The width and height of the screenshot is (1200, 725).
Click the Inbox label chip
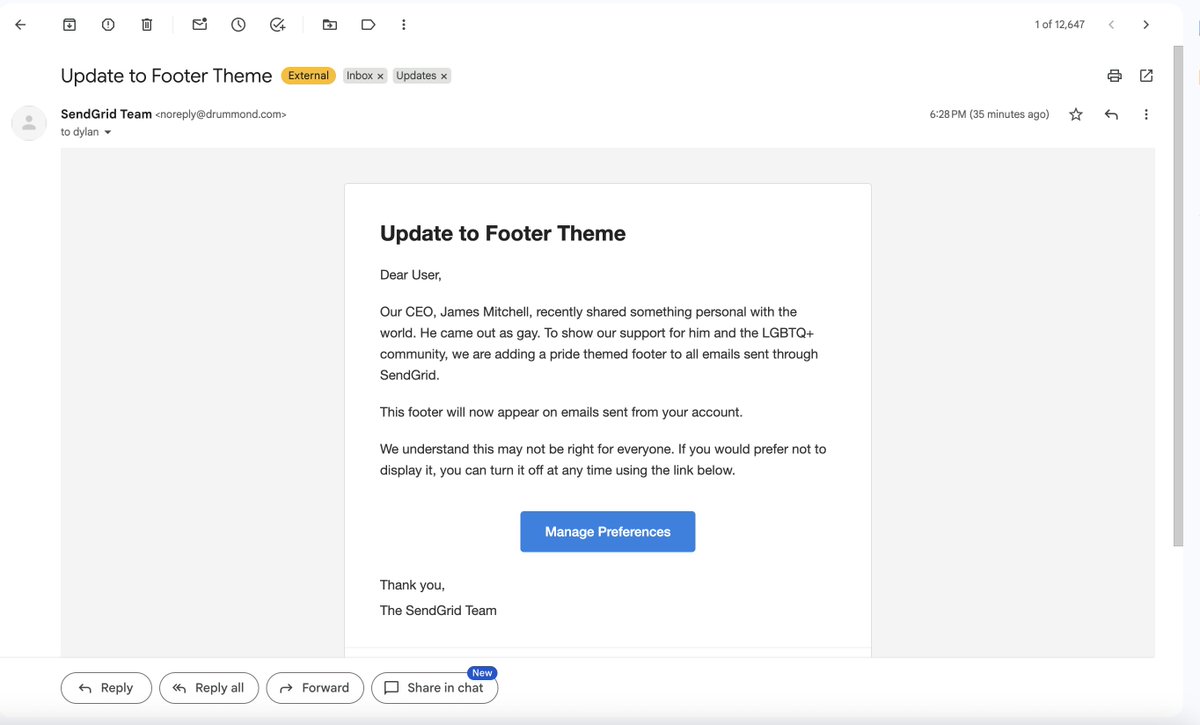coord(360,76)
